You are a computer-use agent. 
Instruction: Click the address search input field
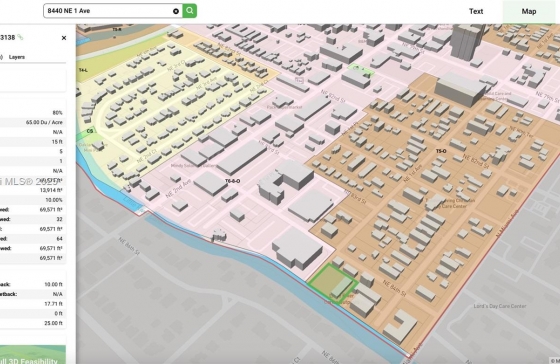pyautogui.click(x=109, y=11)
